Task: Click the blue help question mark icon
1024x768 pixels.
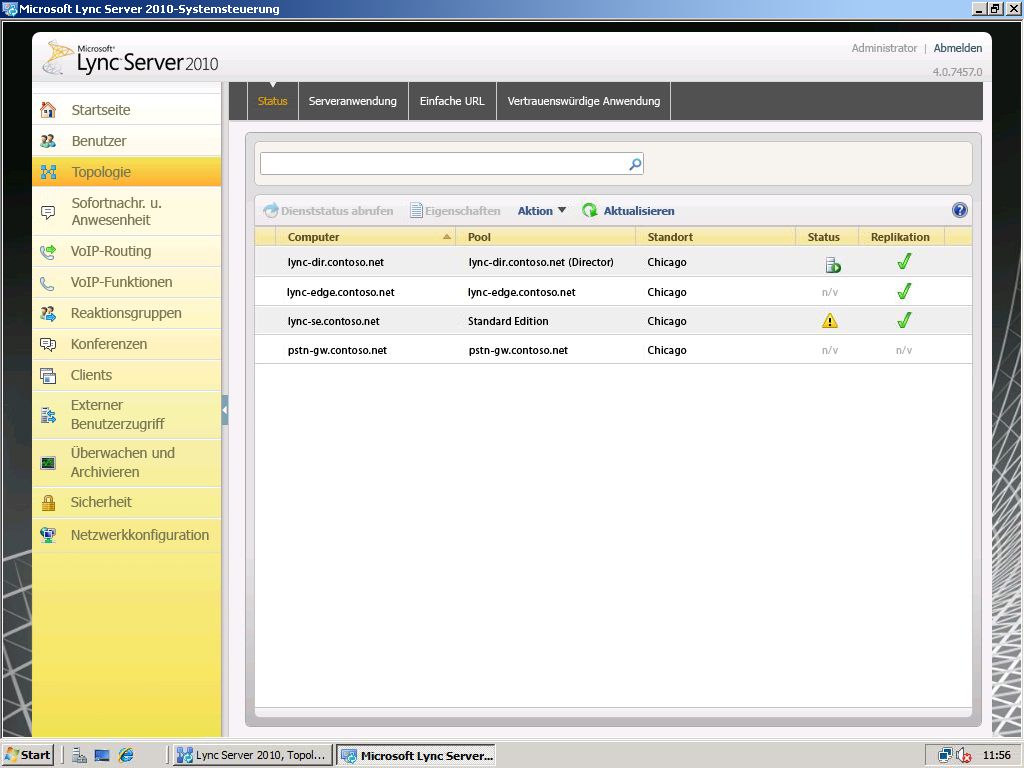Action: tap(960, 210)
